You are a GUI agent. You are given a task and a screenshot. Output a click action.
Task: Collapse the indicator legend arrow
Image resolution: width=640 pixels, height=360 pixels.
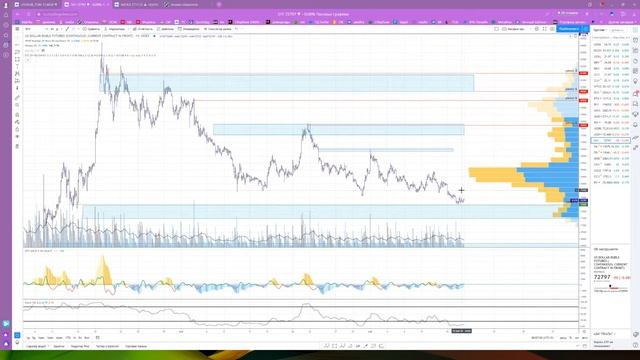coord(28,60)
